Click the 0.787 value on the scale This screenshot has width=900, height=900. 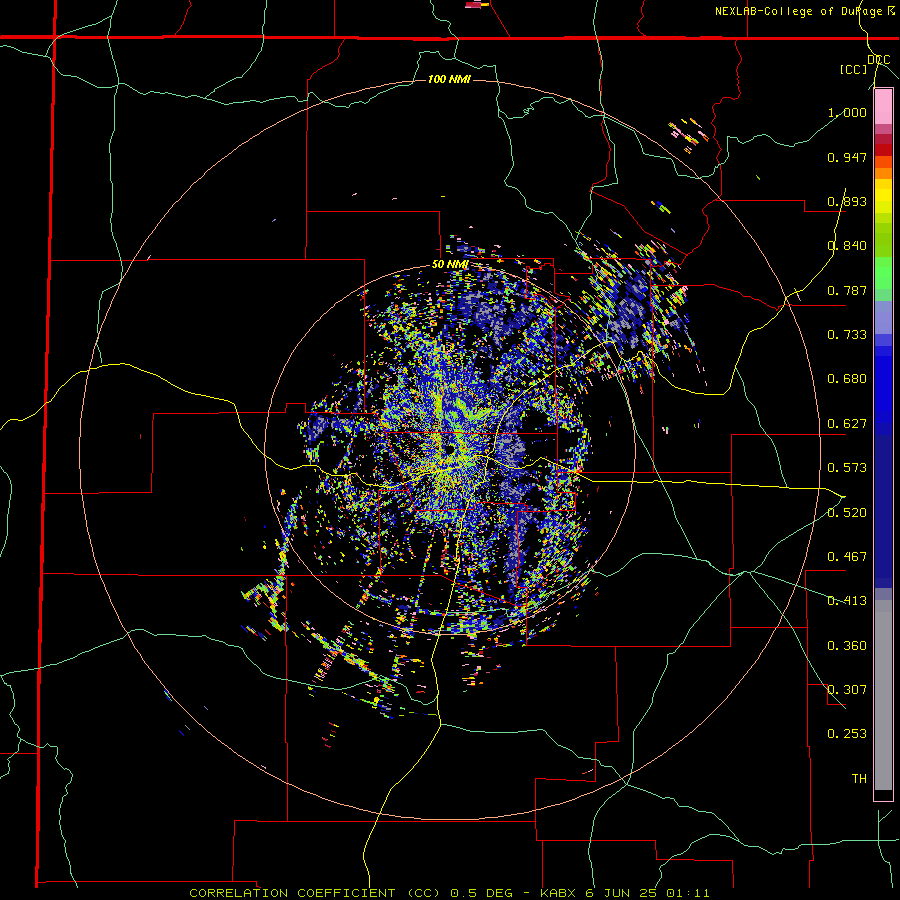[847, 290]
